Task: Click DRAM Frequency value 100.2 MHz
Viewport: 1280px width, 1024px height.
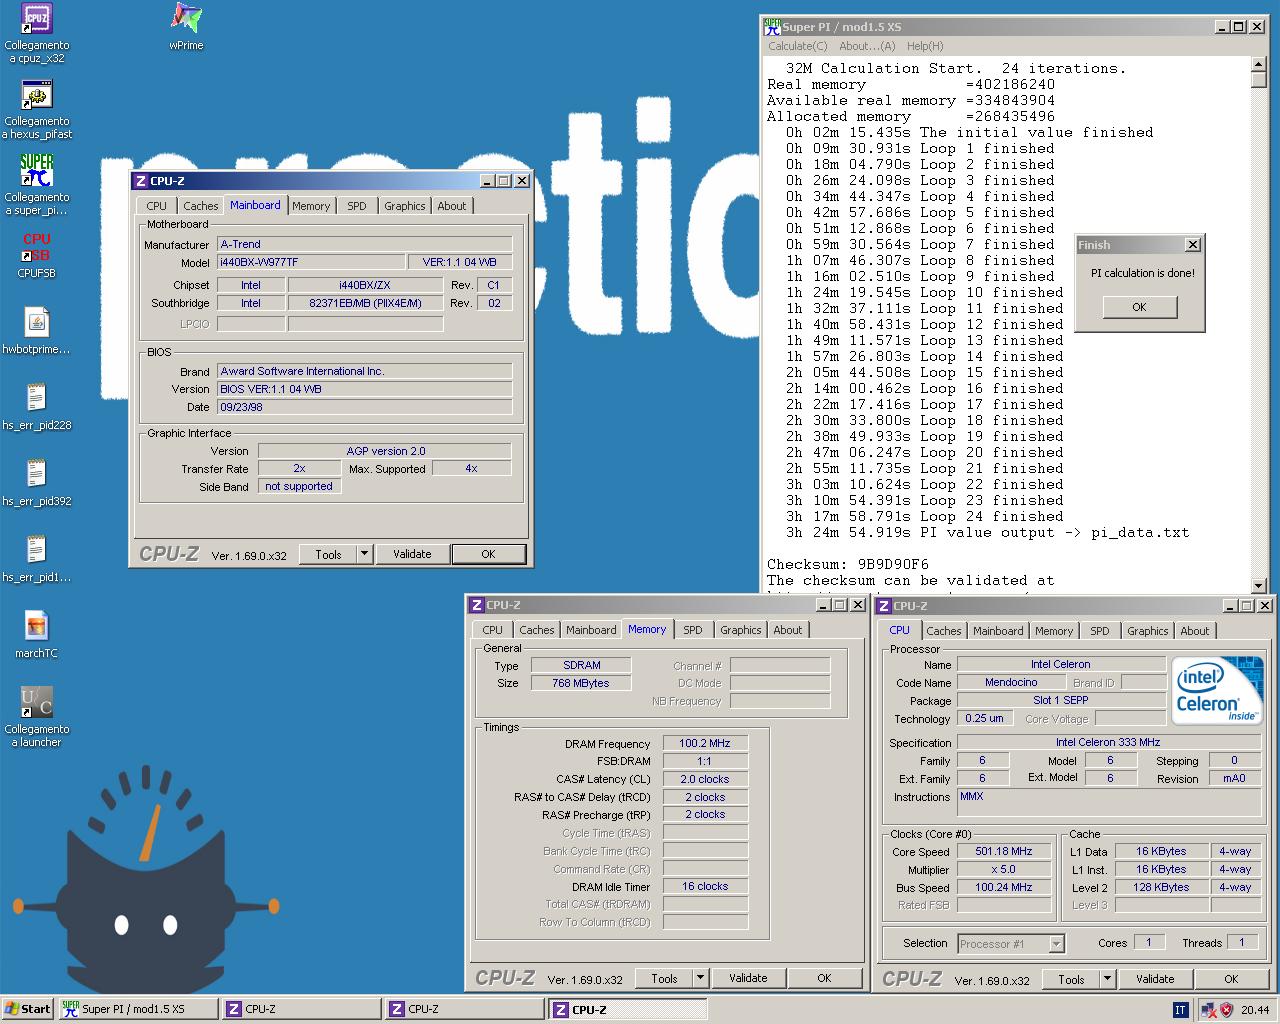Action: coord(705,743)
